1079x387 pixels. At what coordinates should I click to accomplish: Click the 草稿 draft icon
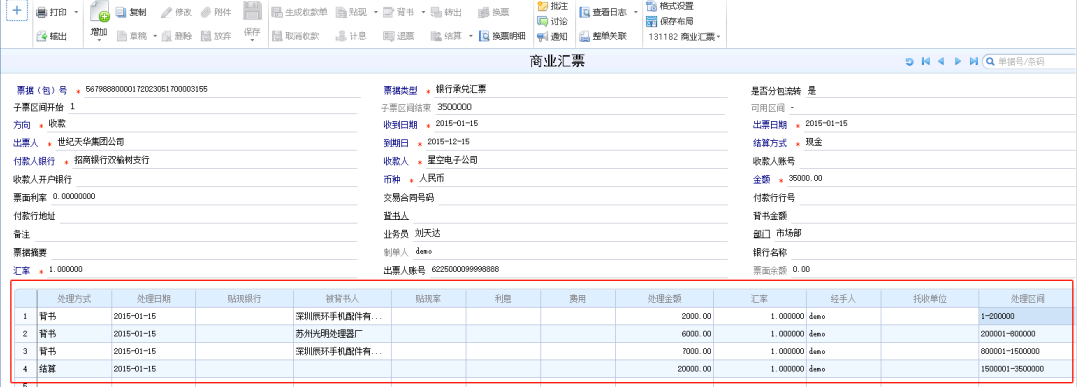coord(121,36)
